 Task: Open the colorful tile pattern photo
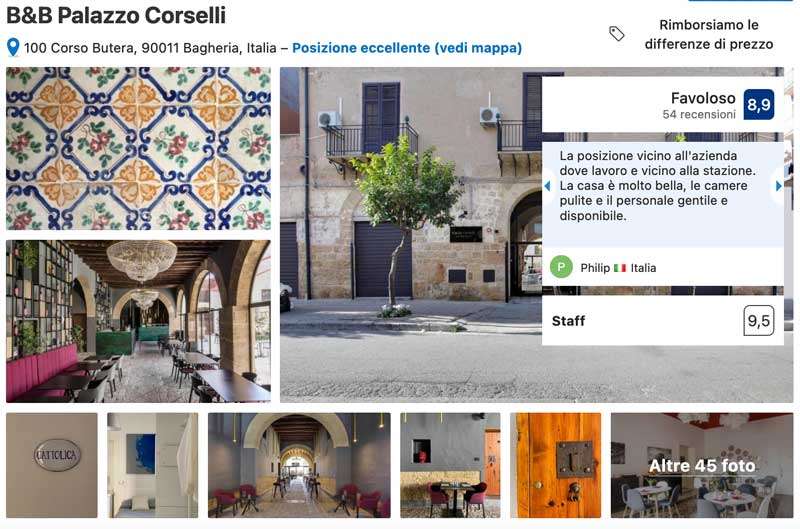click(x=138, y=148)
